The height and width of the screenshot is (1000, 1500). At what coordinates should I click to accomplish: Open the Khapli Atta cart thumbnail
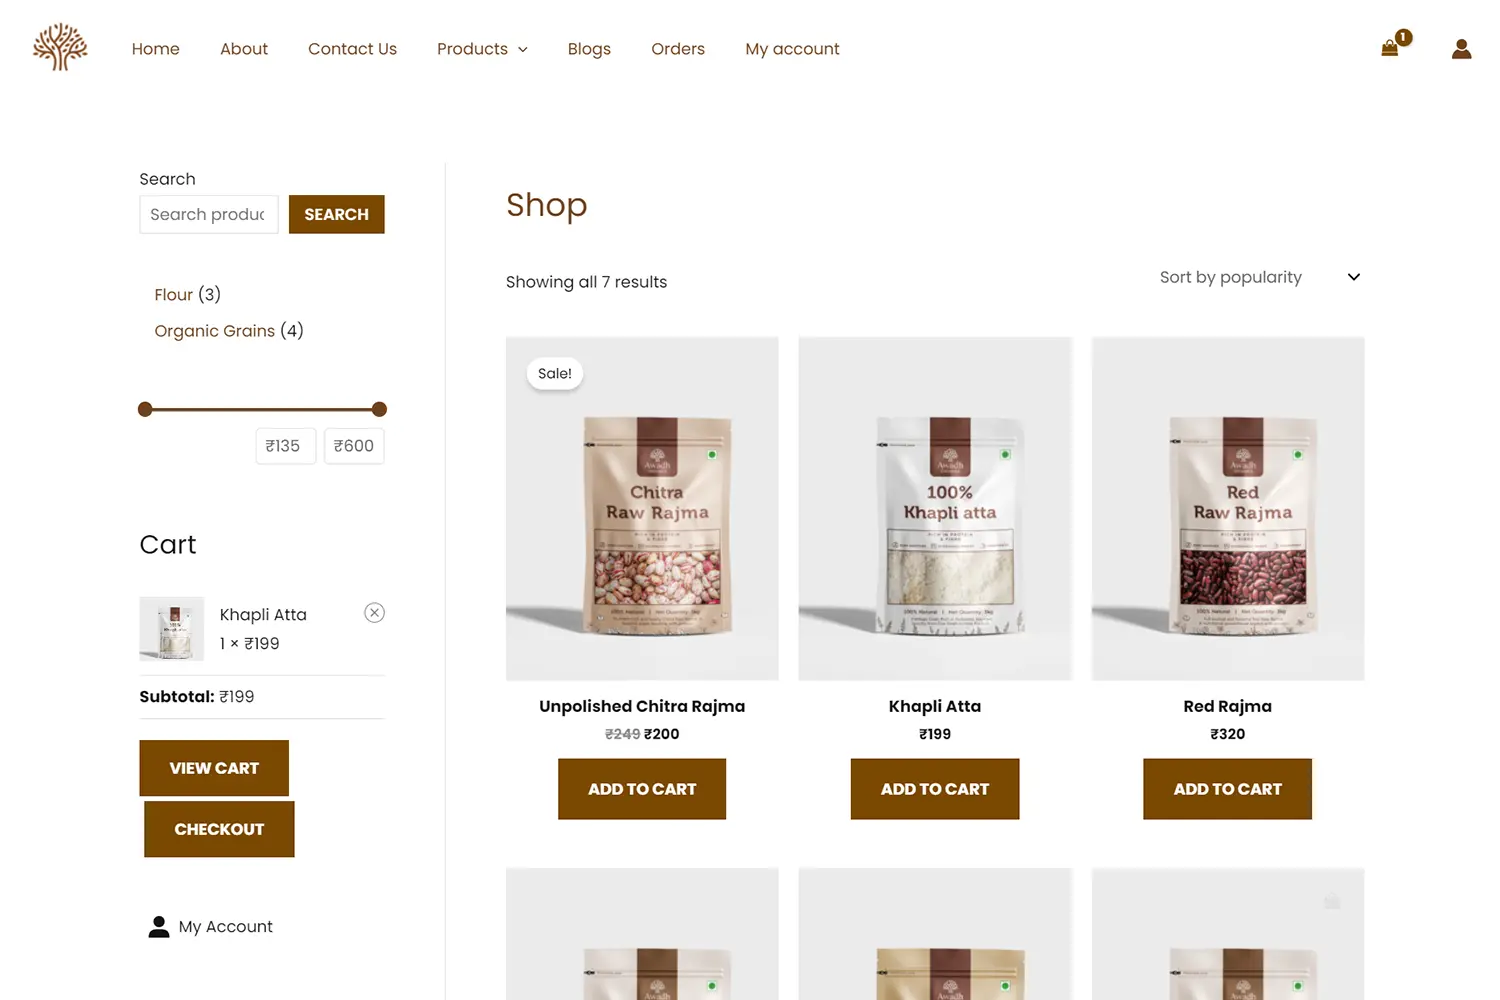pyautogui.click(x=172, y=629)
